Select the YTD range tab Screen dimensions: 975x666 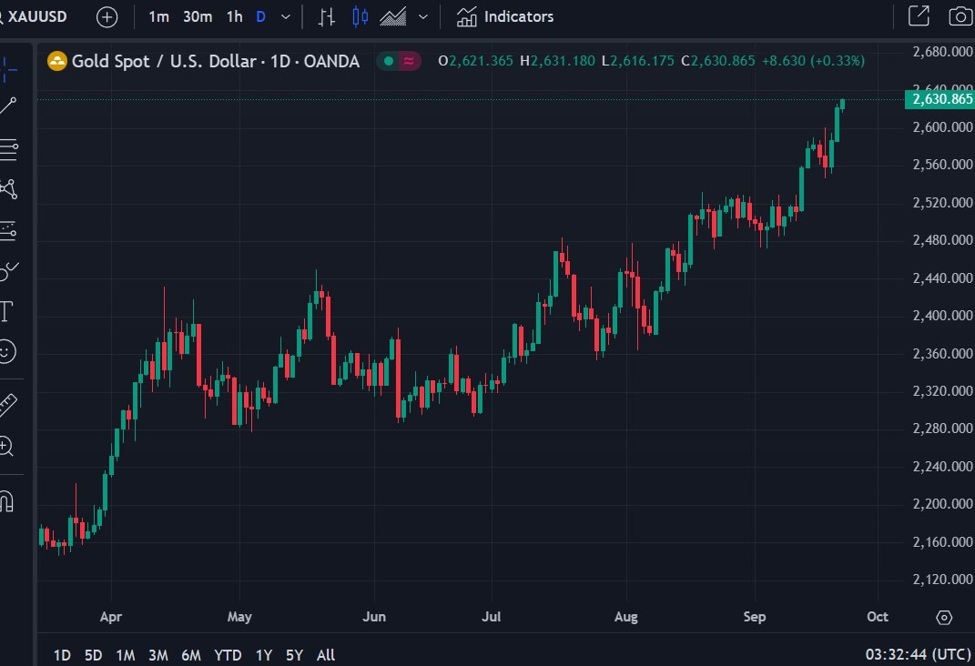[227, 655]
